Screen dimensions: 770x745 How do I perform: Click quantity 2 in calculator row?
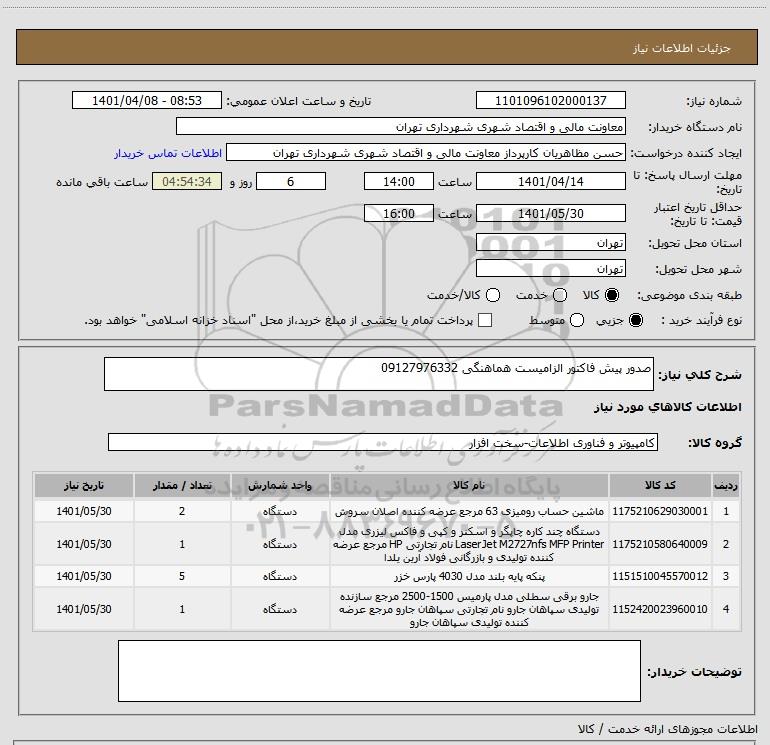182,511
